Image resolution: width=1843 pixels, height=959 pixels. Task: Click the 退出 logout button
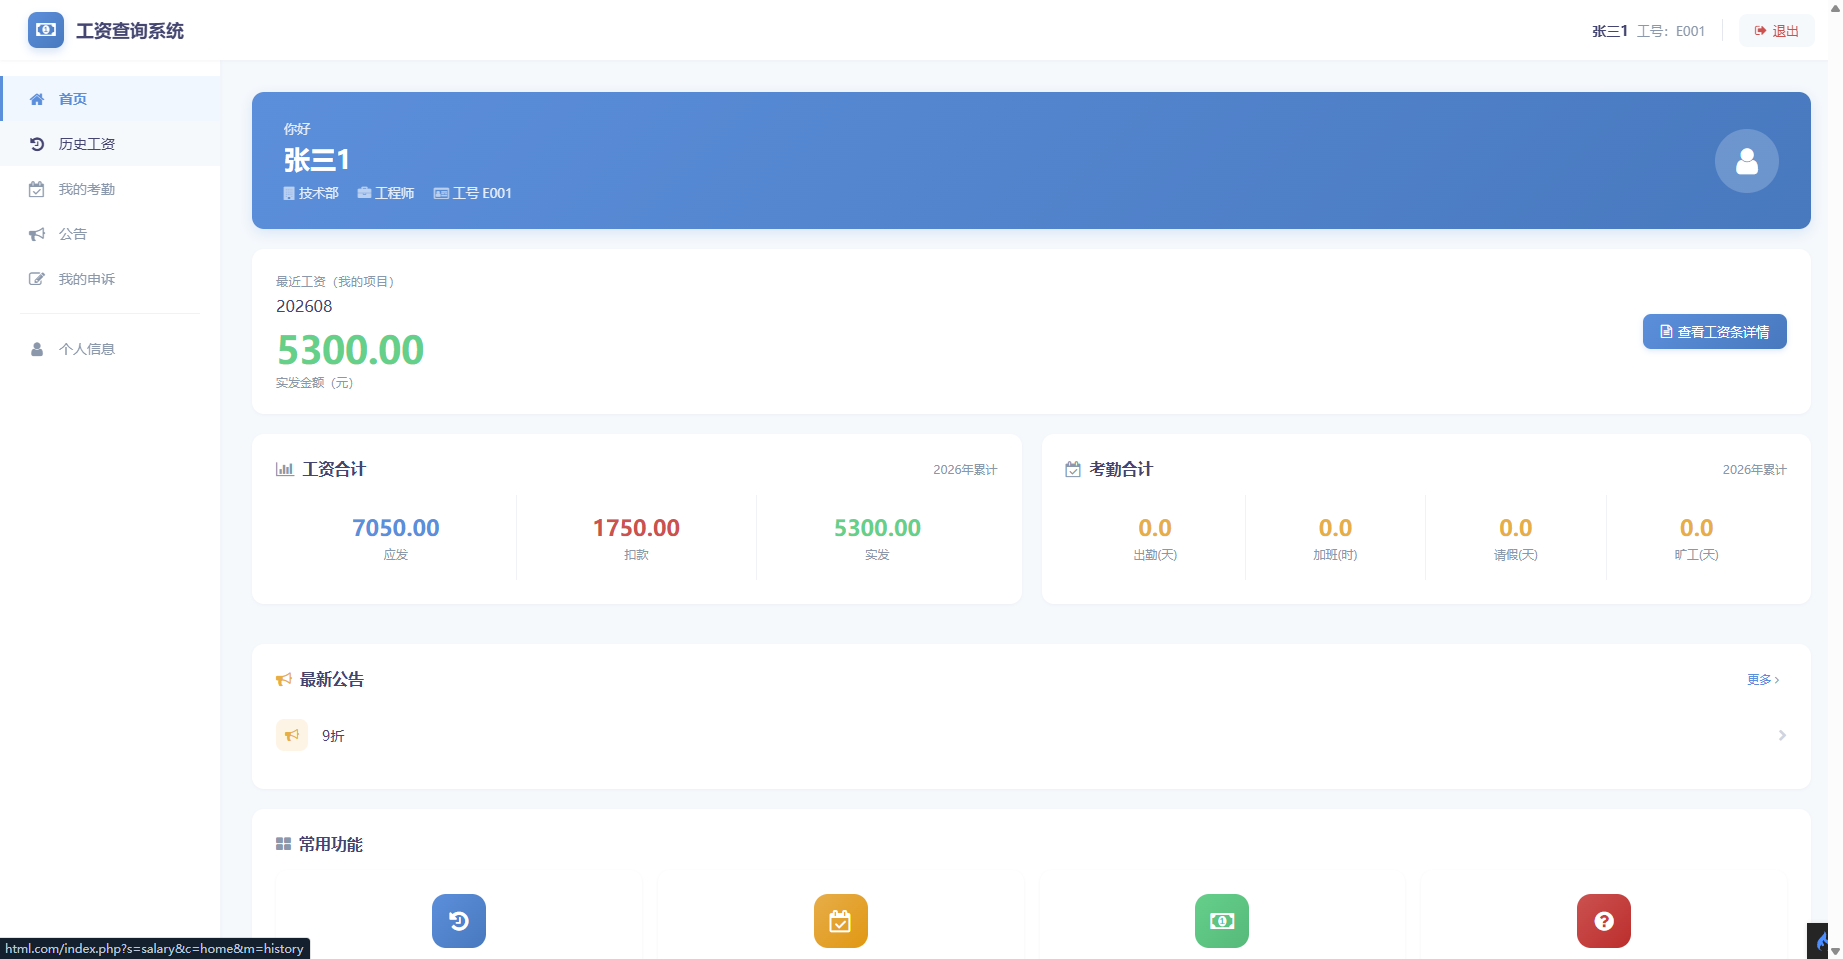click(1776, 31)
